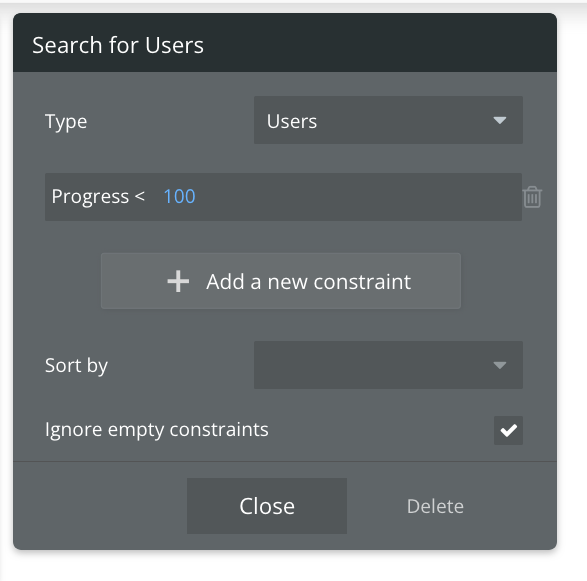The image size is (587, 581).
Task: Select the Progress field name in constraint
Action: (90, 197)
